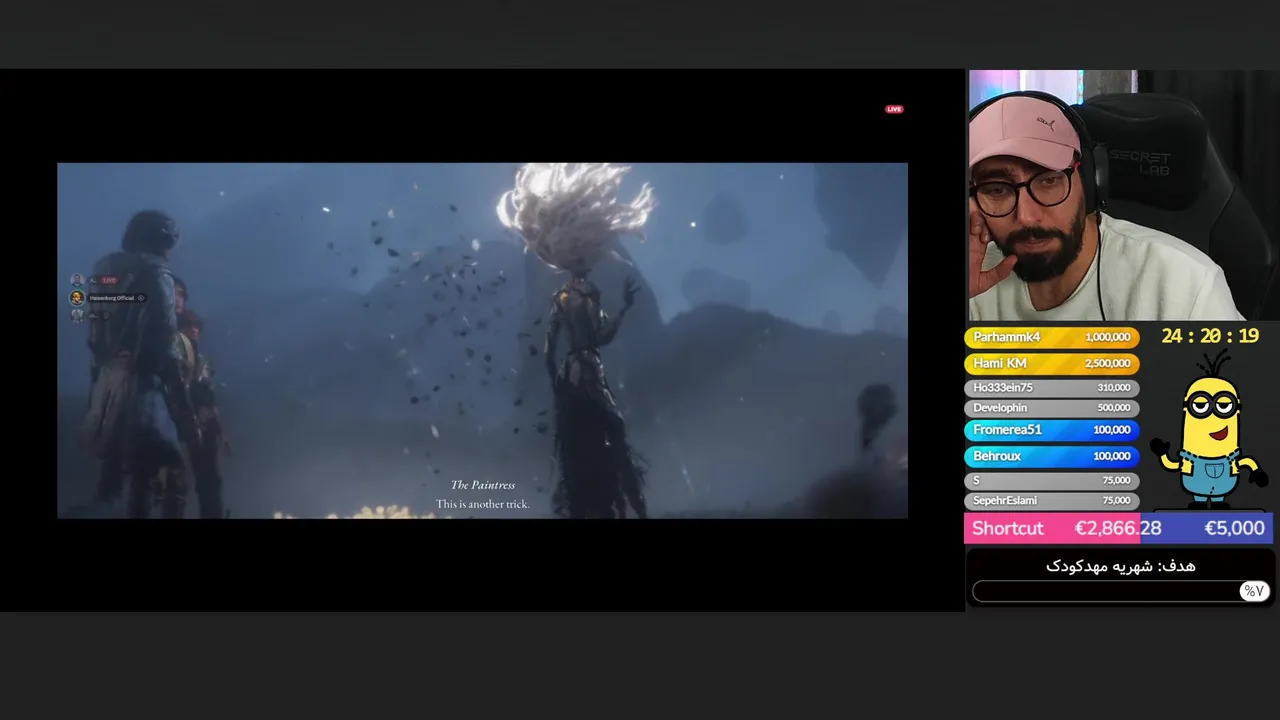Select the Behroux donor row
The width and height of the screenshot is (1280, 720).
[x=1051, y=456]
